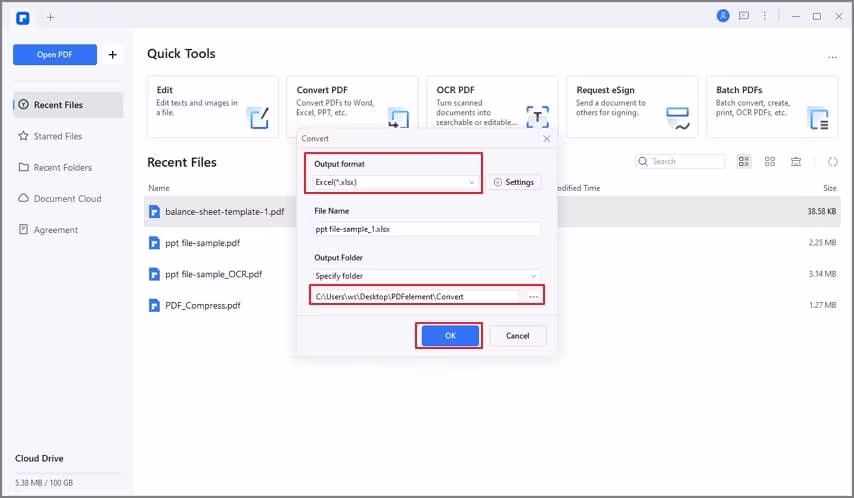The height and width of the screenshot is (498, 854).
Task: Switch recent files to list view
Action: (x=744, y=161)
